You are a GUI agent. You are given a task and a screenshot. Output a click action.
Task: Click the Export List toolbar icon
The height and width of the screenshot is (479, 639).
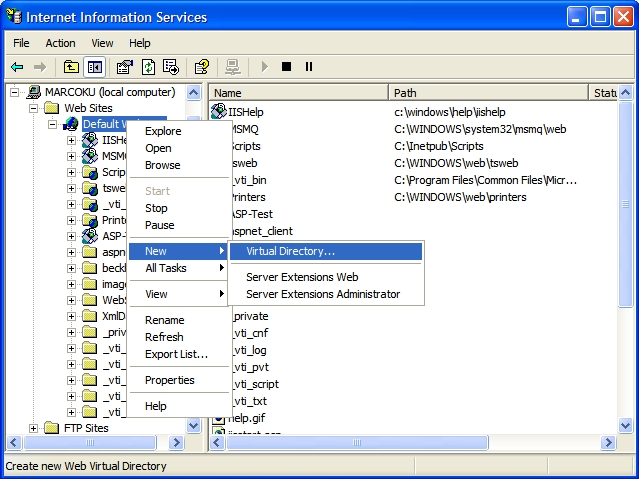pos(171,67)
